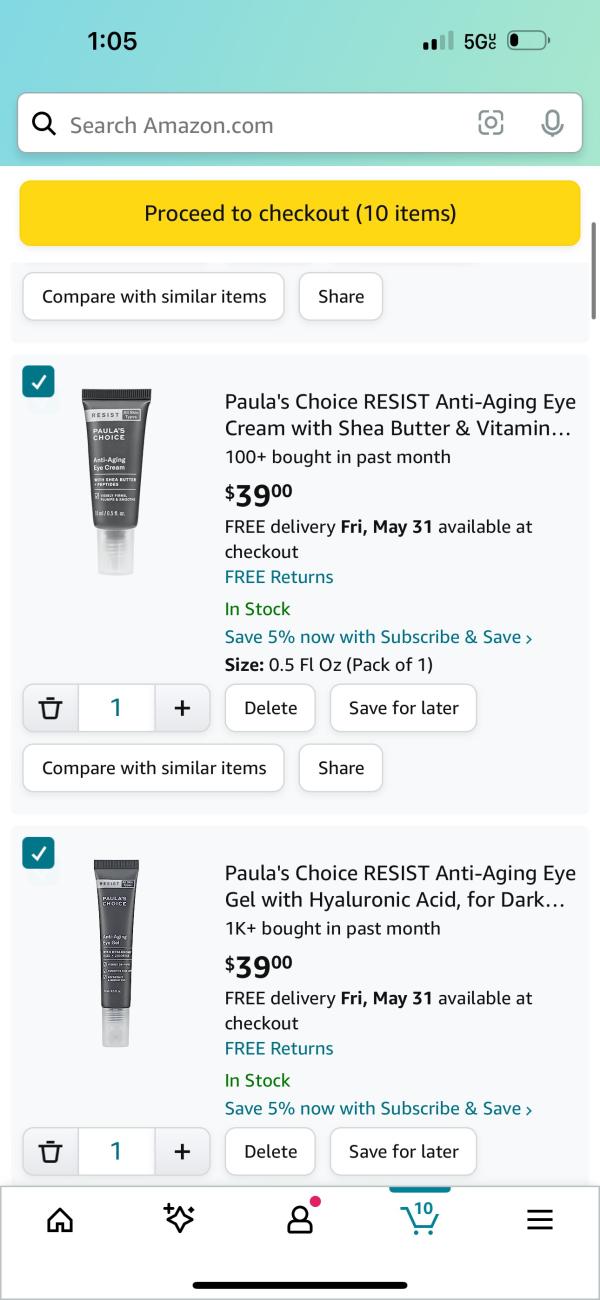Tap the Eye Gel product thumbnail

tap(116, 953)
